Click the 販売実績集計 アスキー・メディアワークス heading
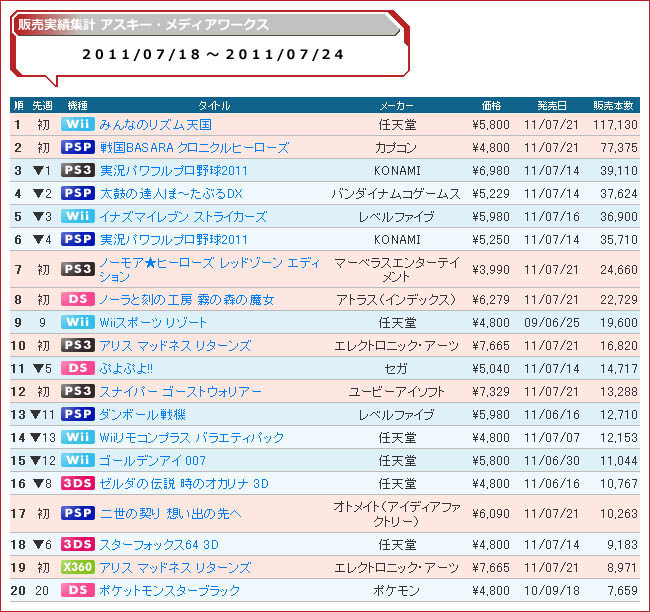 point(143,24)
